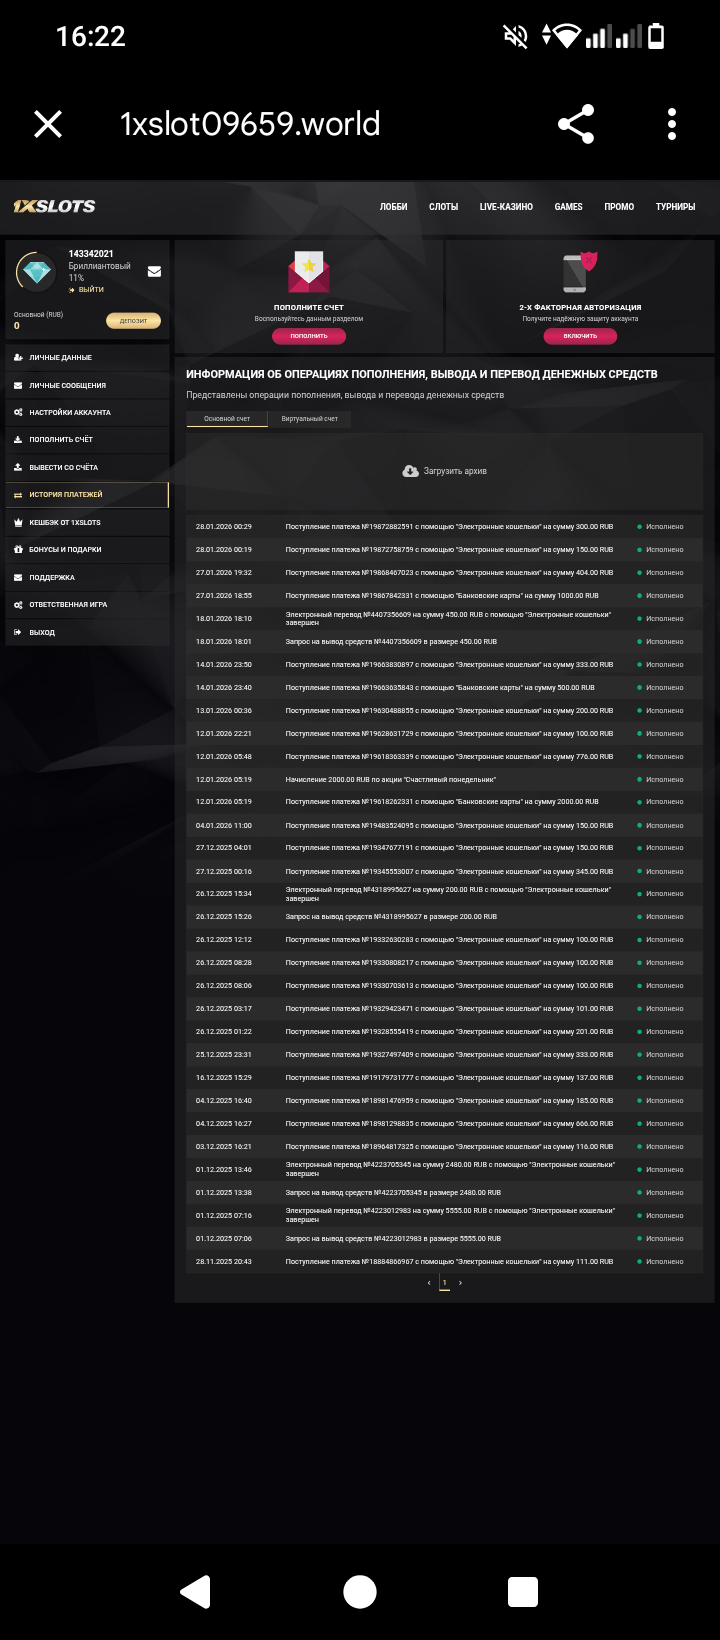The height and width of the screenshot is (1640, 720).
Task: Click the 04.12.2025 16:27 payment for 666.00 RUB
Action: click(444, 1124)
